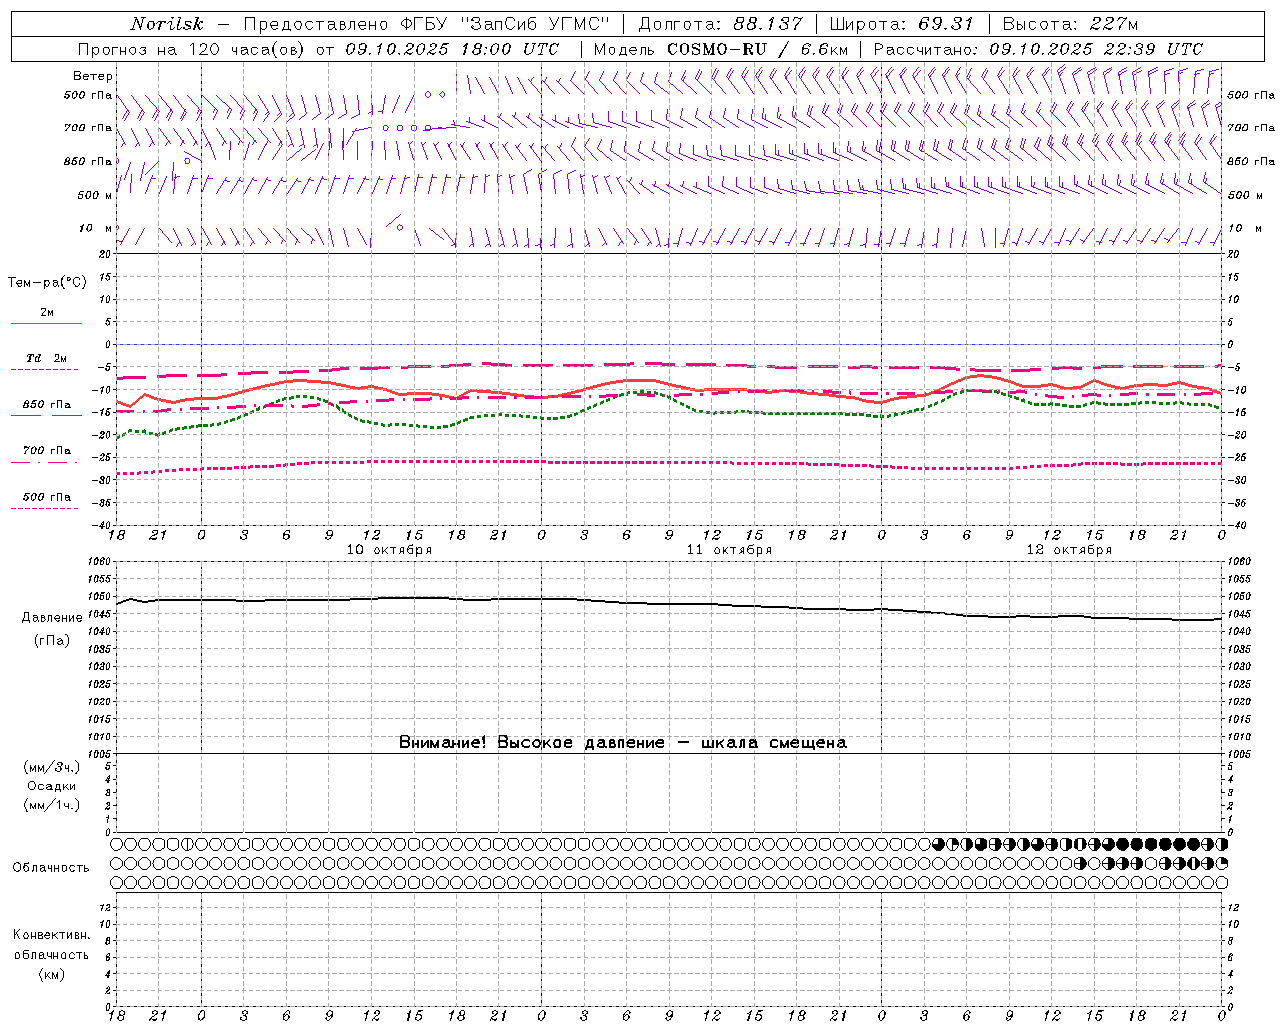Click the 1005 value on right pressure axis
Image resolution: width=1280 pixels, height=1024 pixels.
click(x=1238, y=754)
